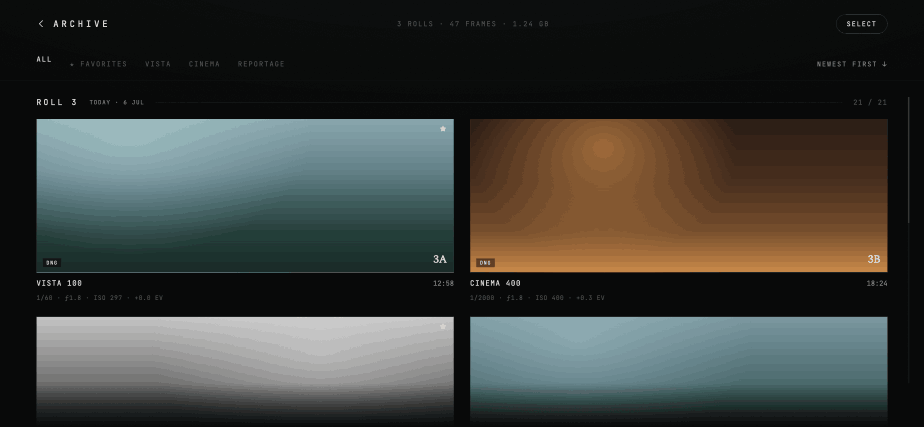Open the Newest First sort dropdown
924x427 pixels.
click(x=852, y=64)
